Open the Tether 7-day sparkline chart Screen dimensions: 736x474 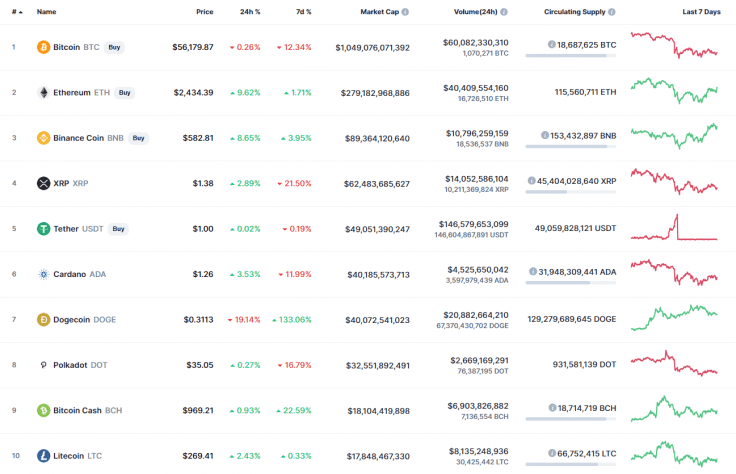click(x=674, y=229)
